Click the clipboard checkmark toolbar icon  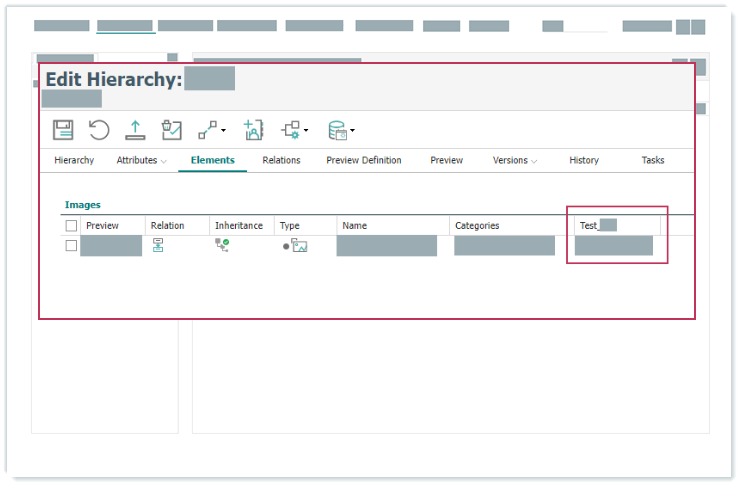[172, 129]
